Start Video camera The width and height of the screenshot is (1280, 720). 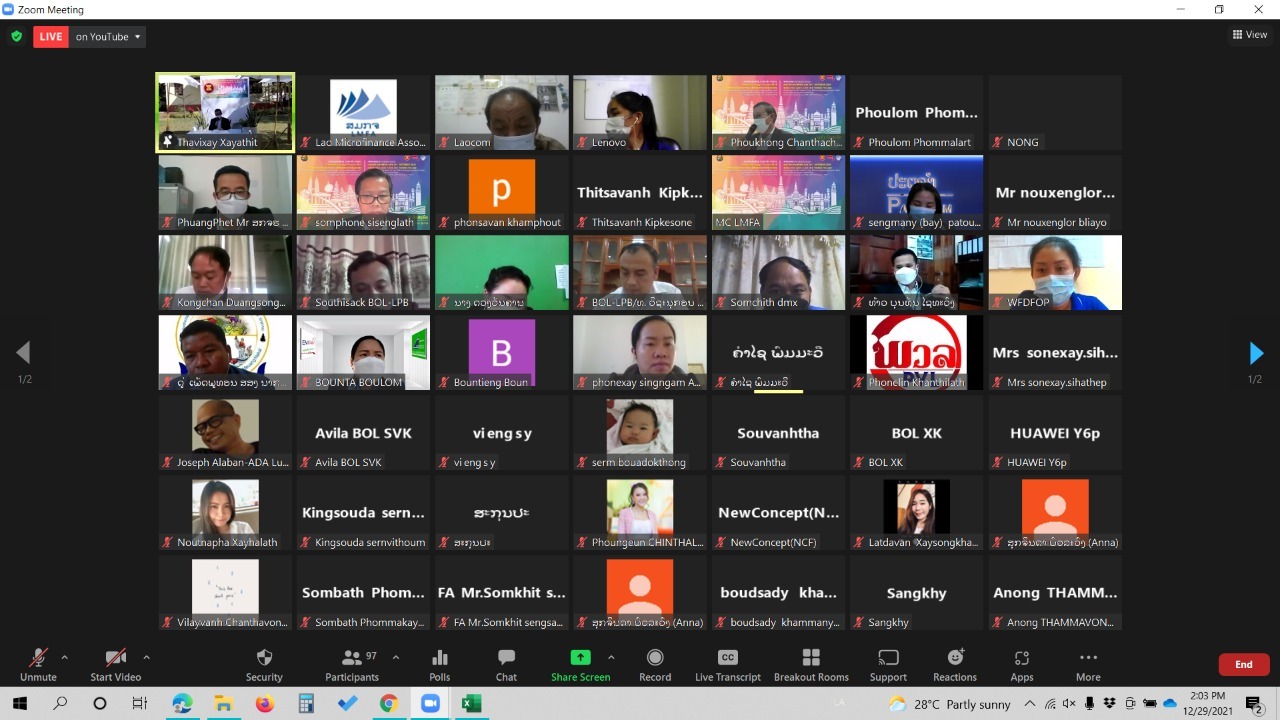pos(115,664)
